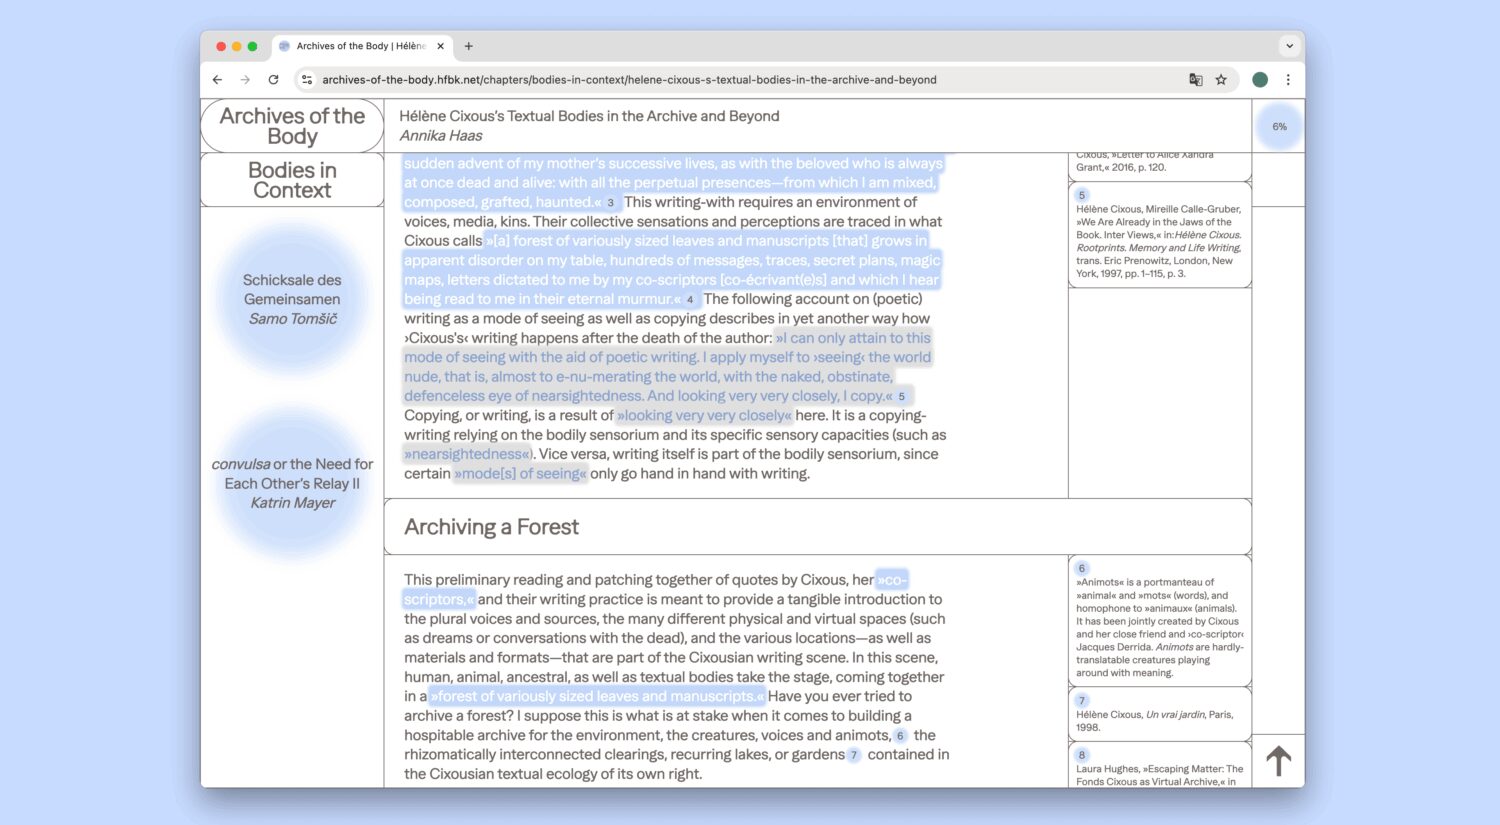Close the Archives of the Body tab
Image resolution: width=1500 pixels, height=825 pixels.
(440, 46)
